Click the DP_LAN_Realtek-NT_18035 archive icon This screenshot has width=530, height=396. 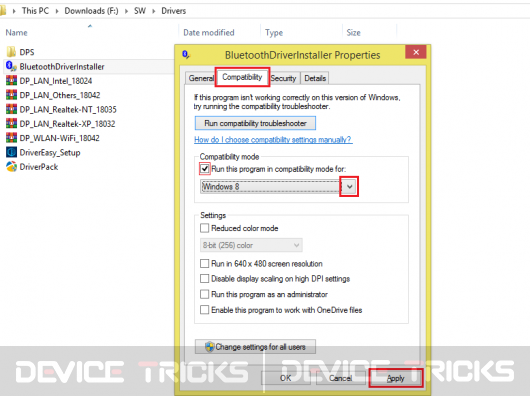[x=11, y=109]
